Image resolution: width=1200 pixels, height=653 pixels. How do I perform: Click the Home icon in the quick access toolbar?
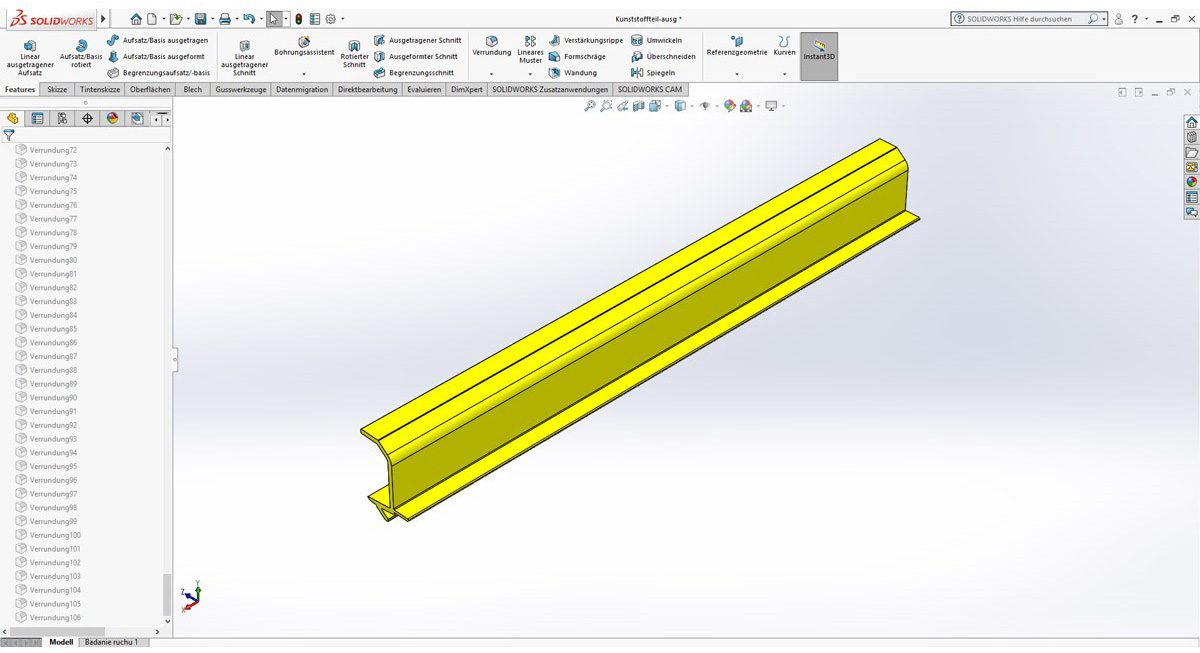[136, 19]
